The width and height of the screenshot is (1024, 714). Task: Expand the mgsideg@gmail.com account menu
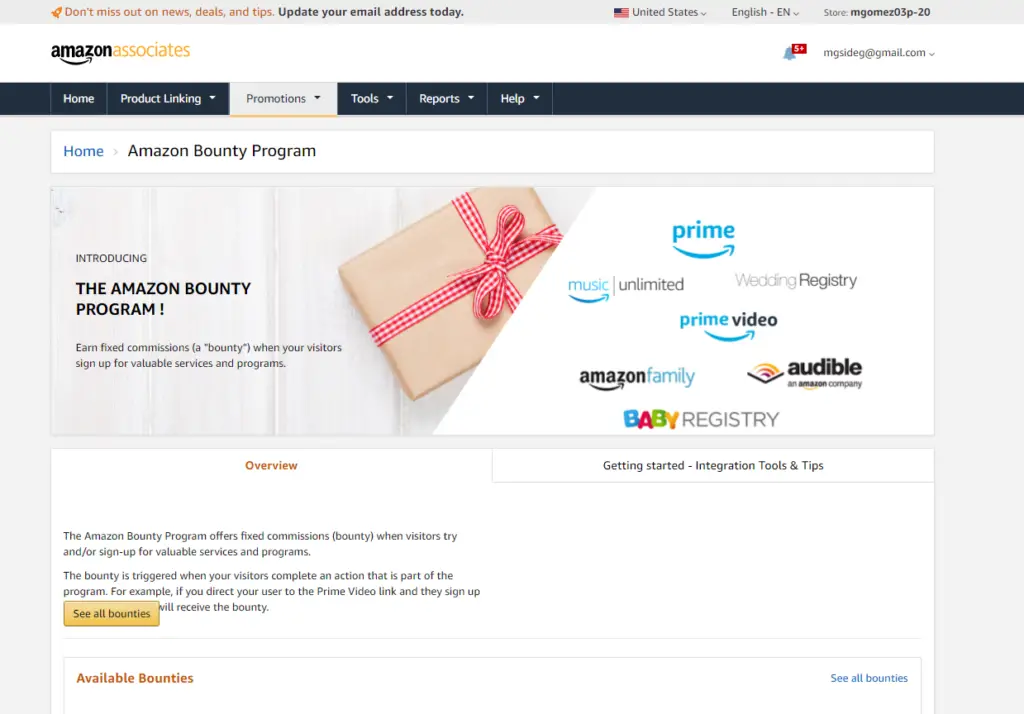pyautogui.click(x=878, y=53)
